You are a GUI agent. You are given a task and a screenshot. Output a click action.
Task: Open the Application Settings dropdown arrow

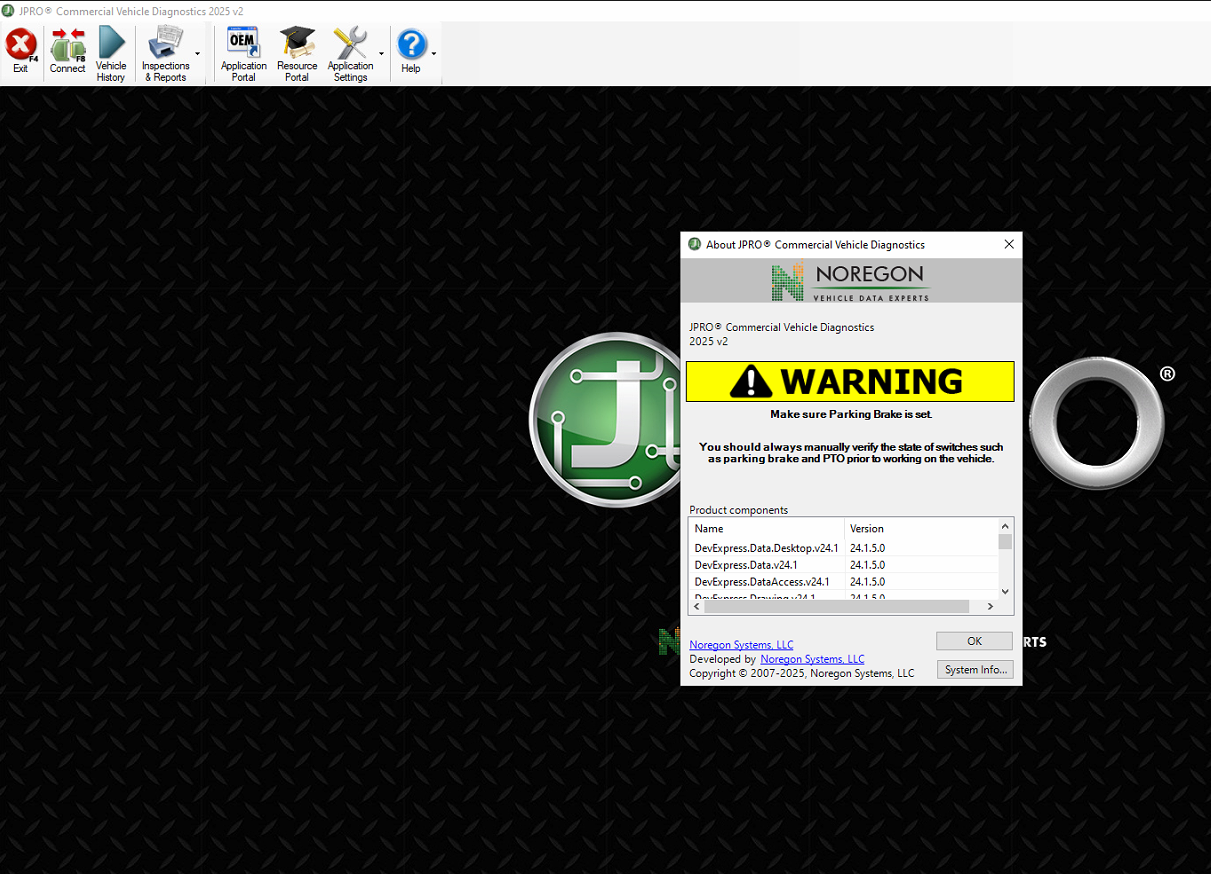[381, 55]
